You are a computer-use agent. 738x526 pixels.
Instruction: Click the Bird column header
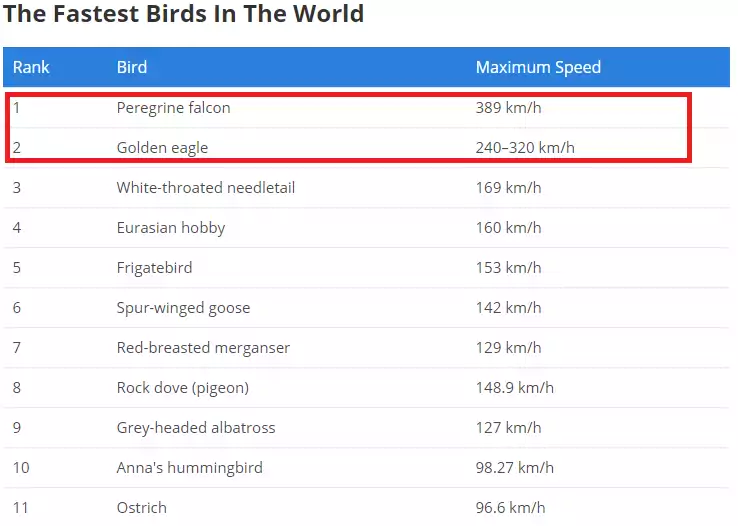coord(132,67)
